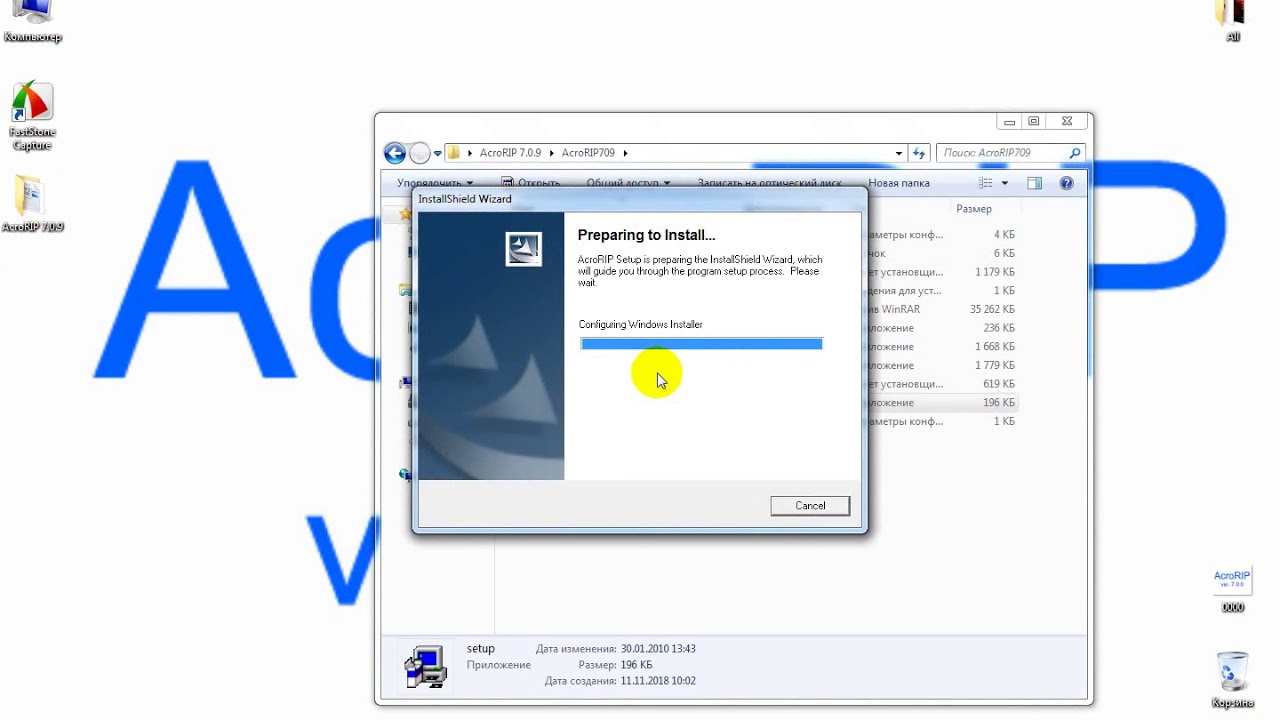Select the highlighted application row sized 196 КБ

[x=942, y=403]
